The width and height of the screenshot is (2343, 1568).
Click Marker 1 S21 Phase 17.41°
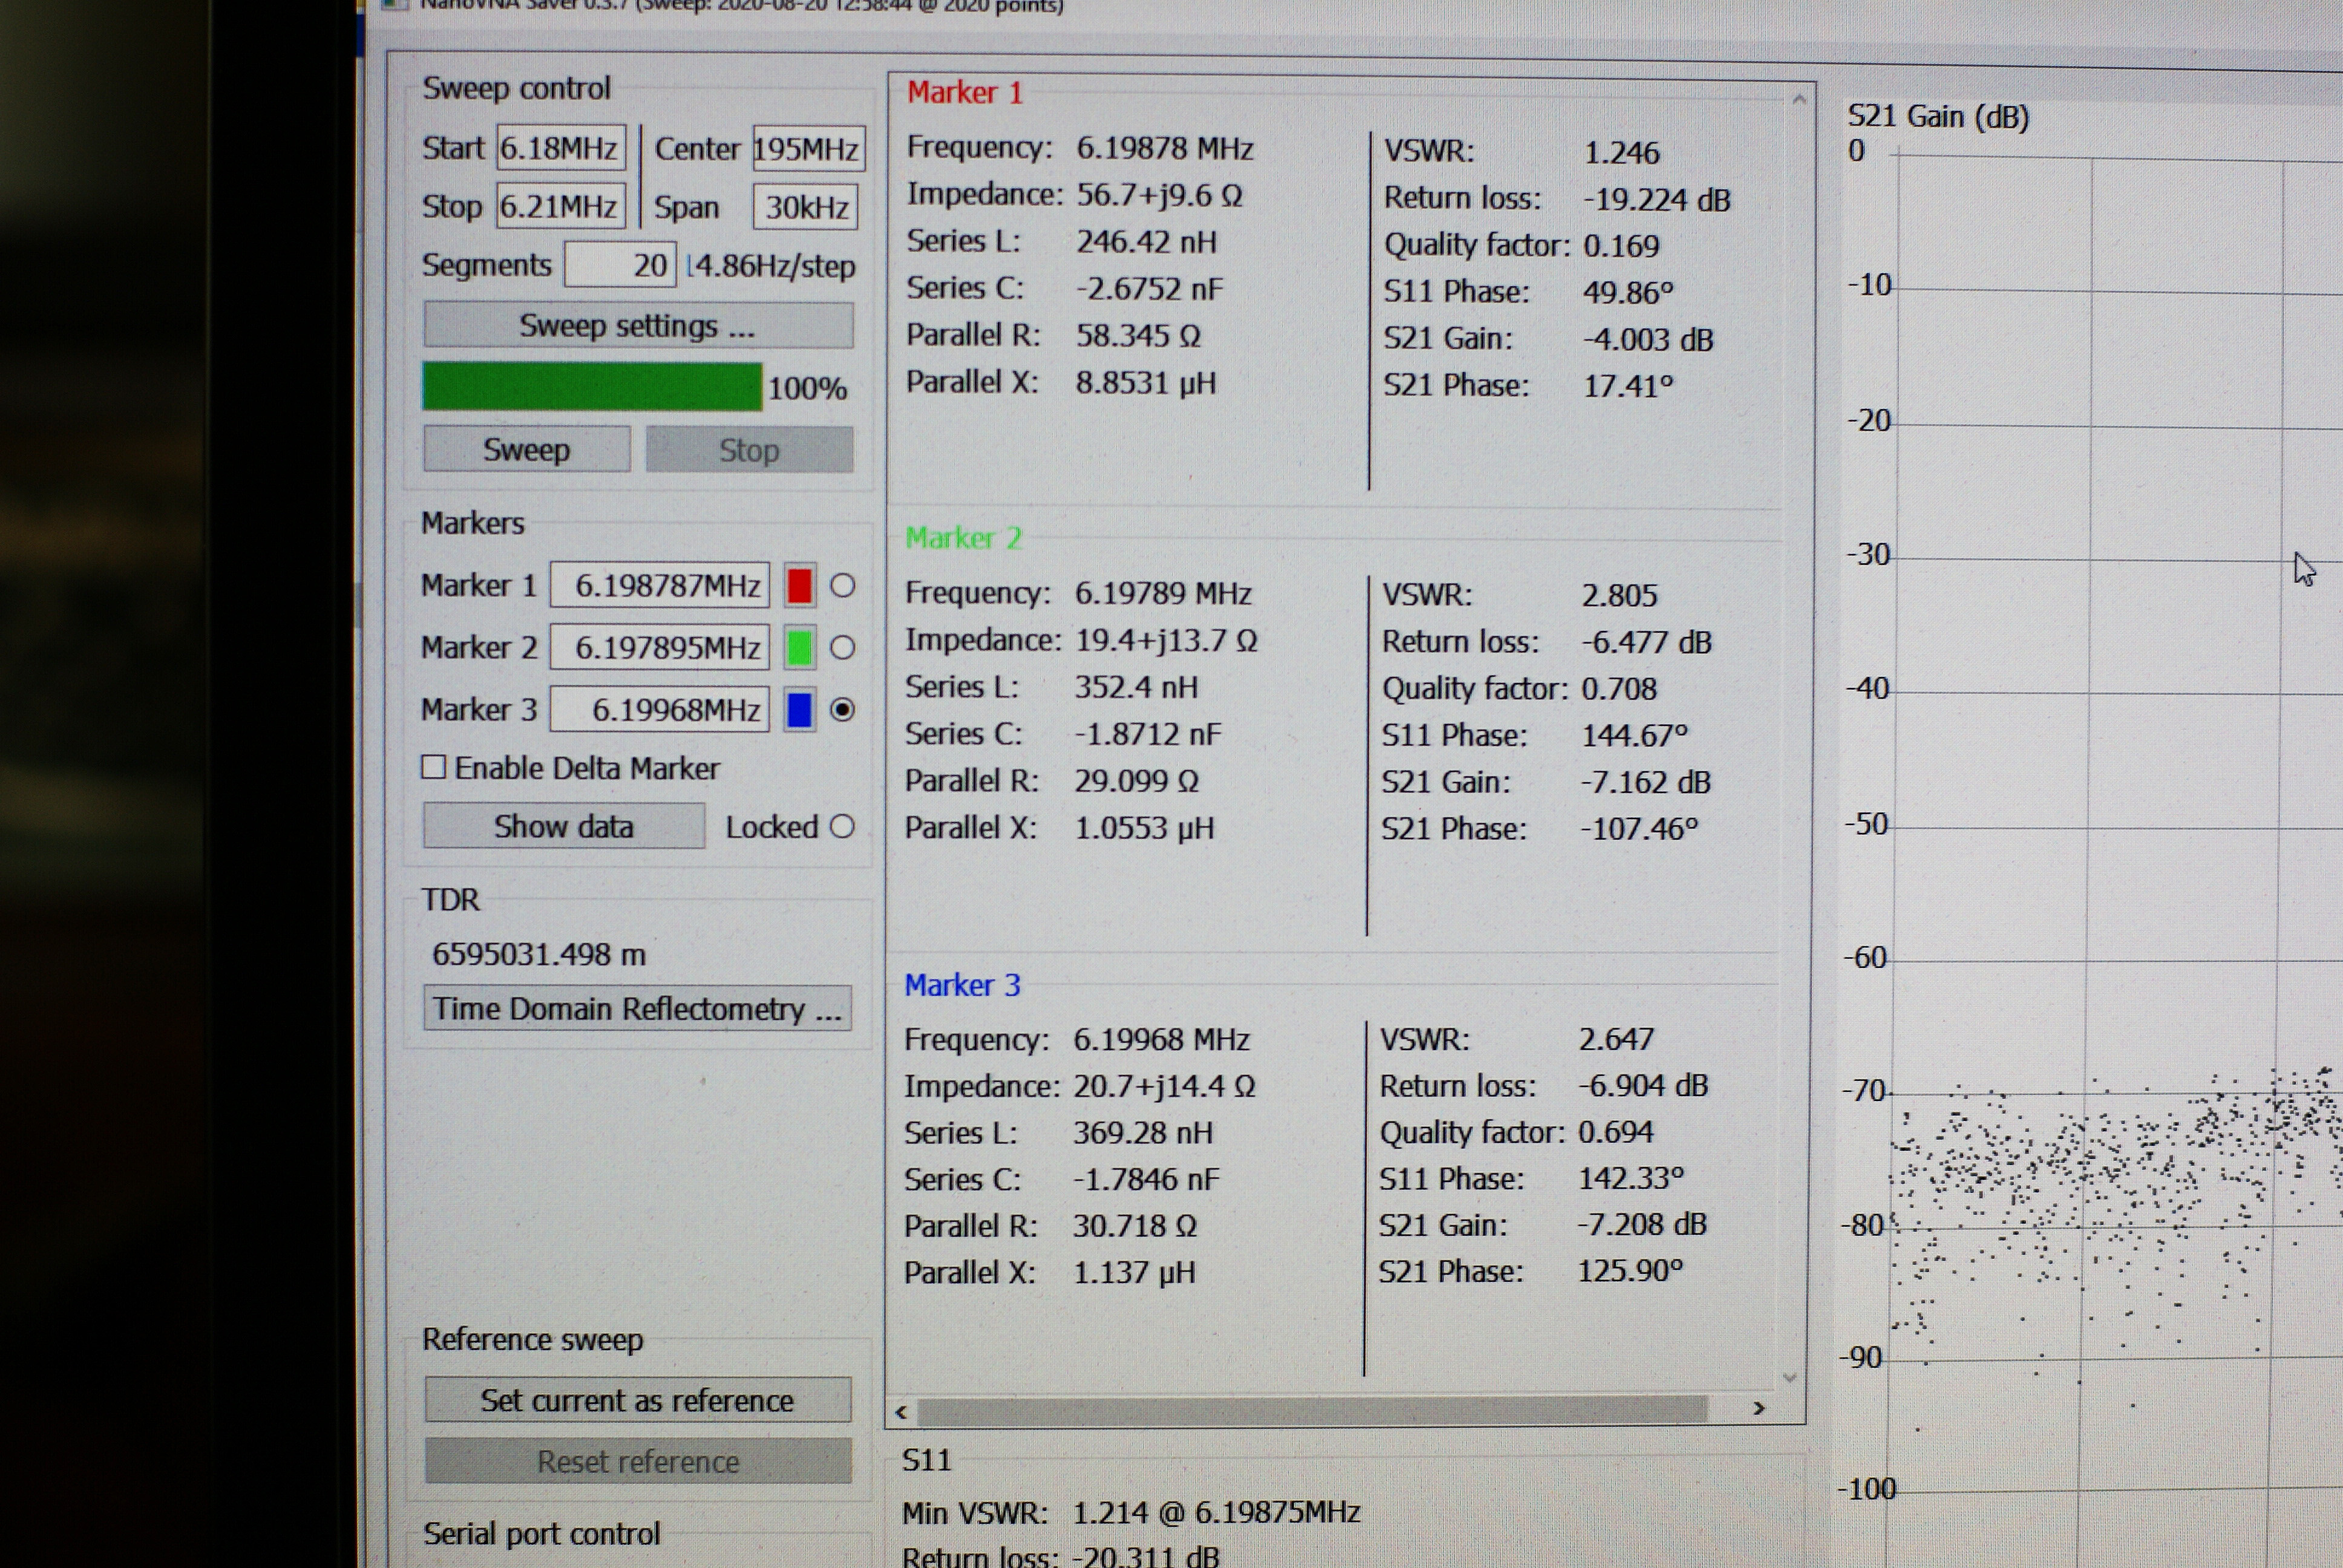(x=1628, y=385)
